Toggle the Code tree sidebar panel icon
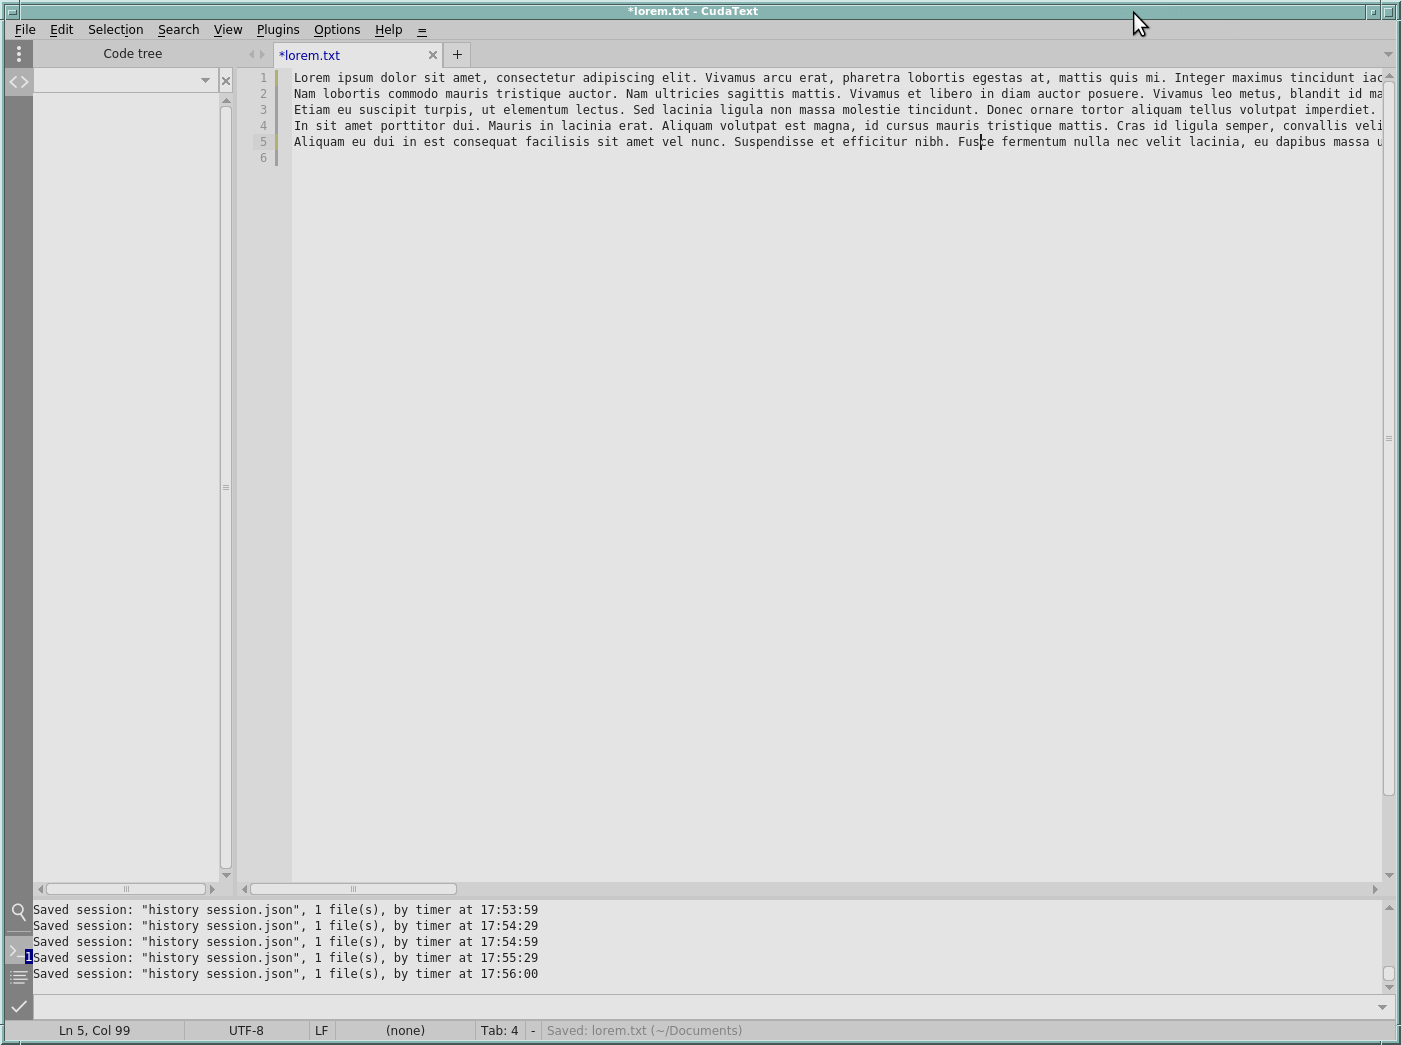The width and height of the screenshot is (1401, 1045). (x=19, y=82)
